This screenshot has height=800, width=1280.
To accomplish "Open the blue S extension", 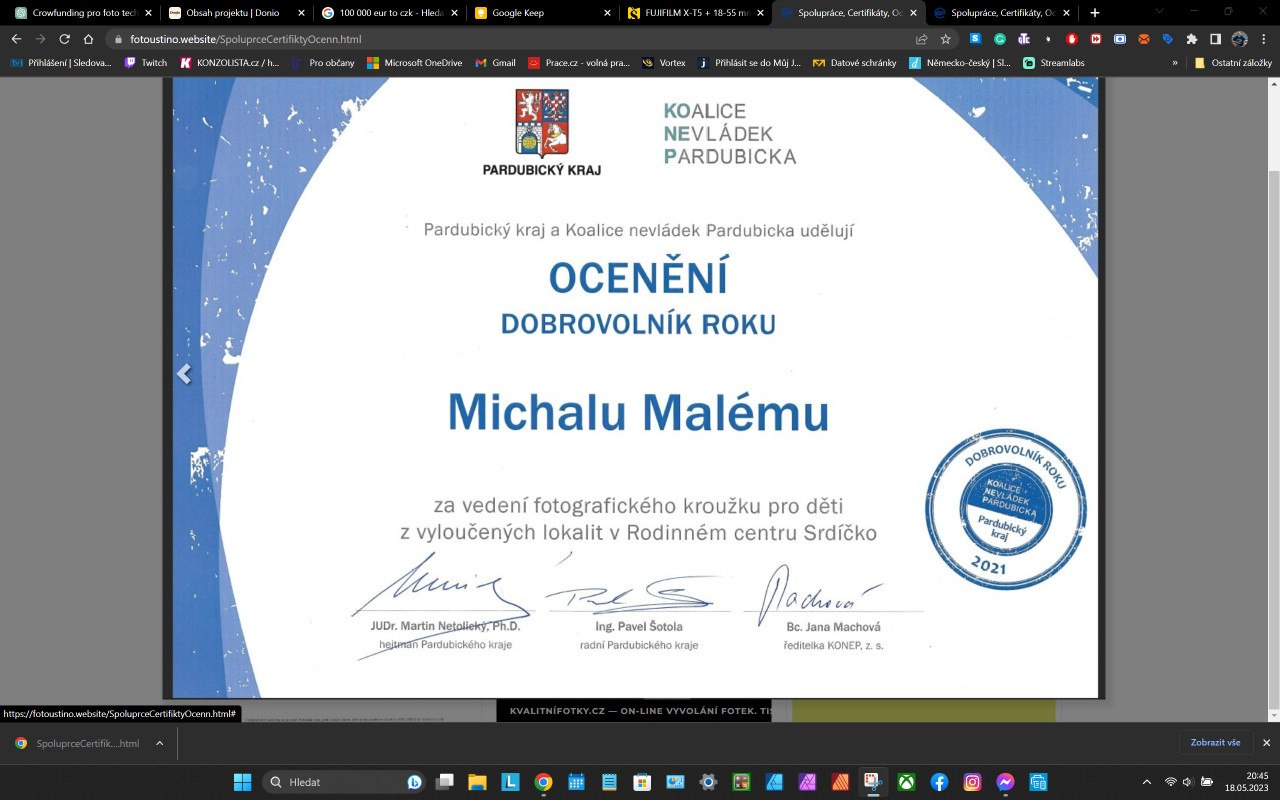I will tap(976, 39).
